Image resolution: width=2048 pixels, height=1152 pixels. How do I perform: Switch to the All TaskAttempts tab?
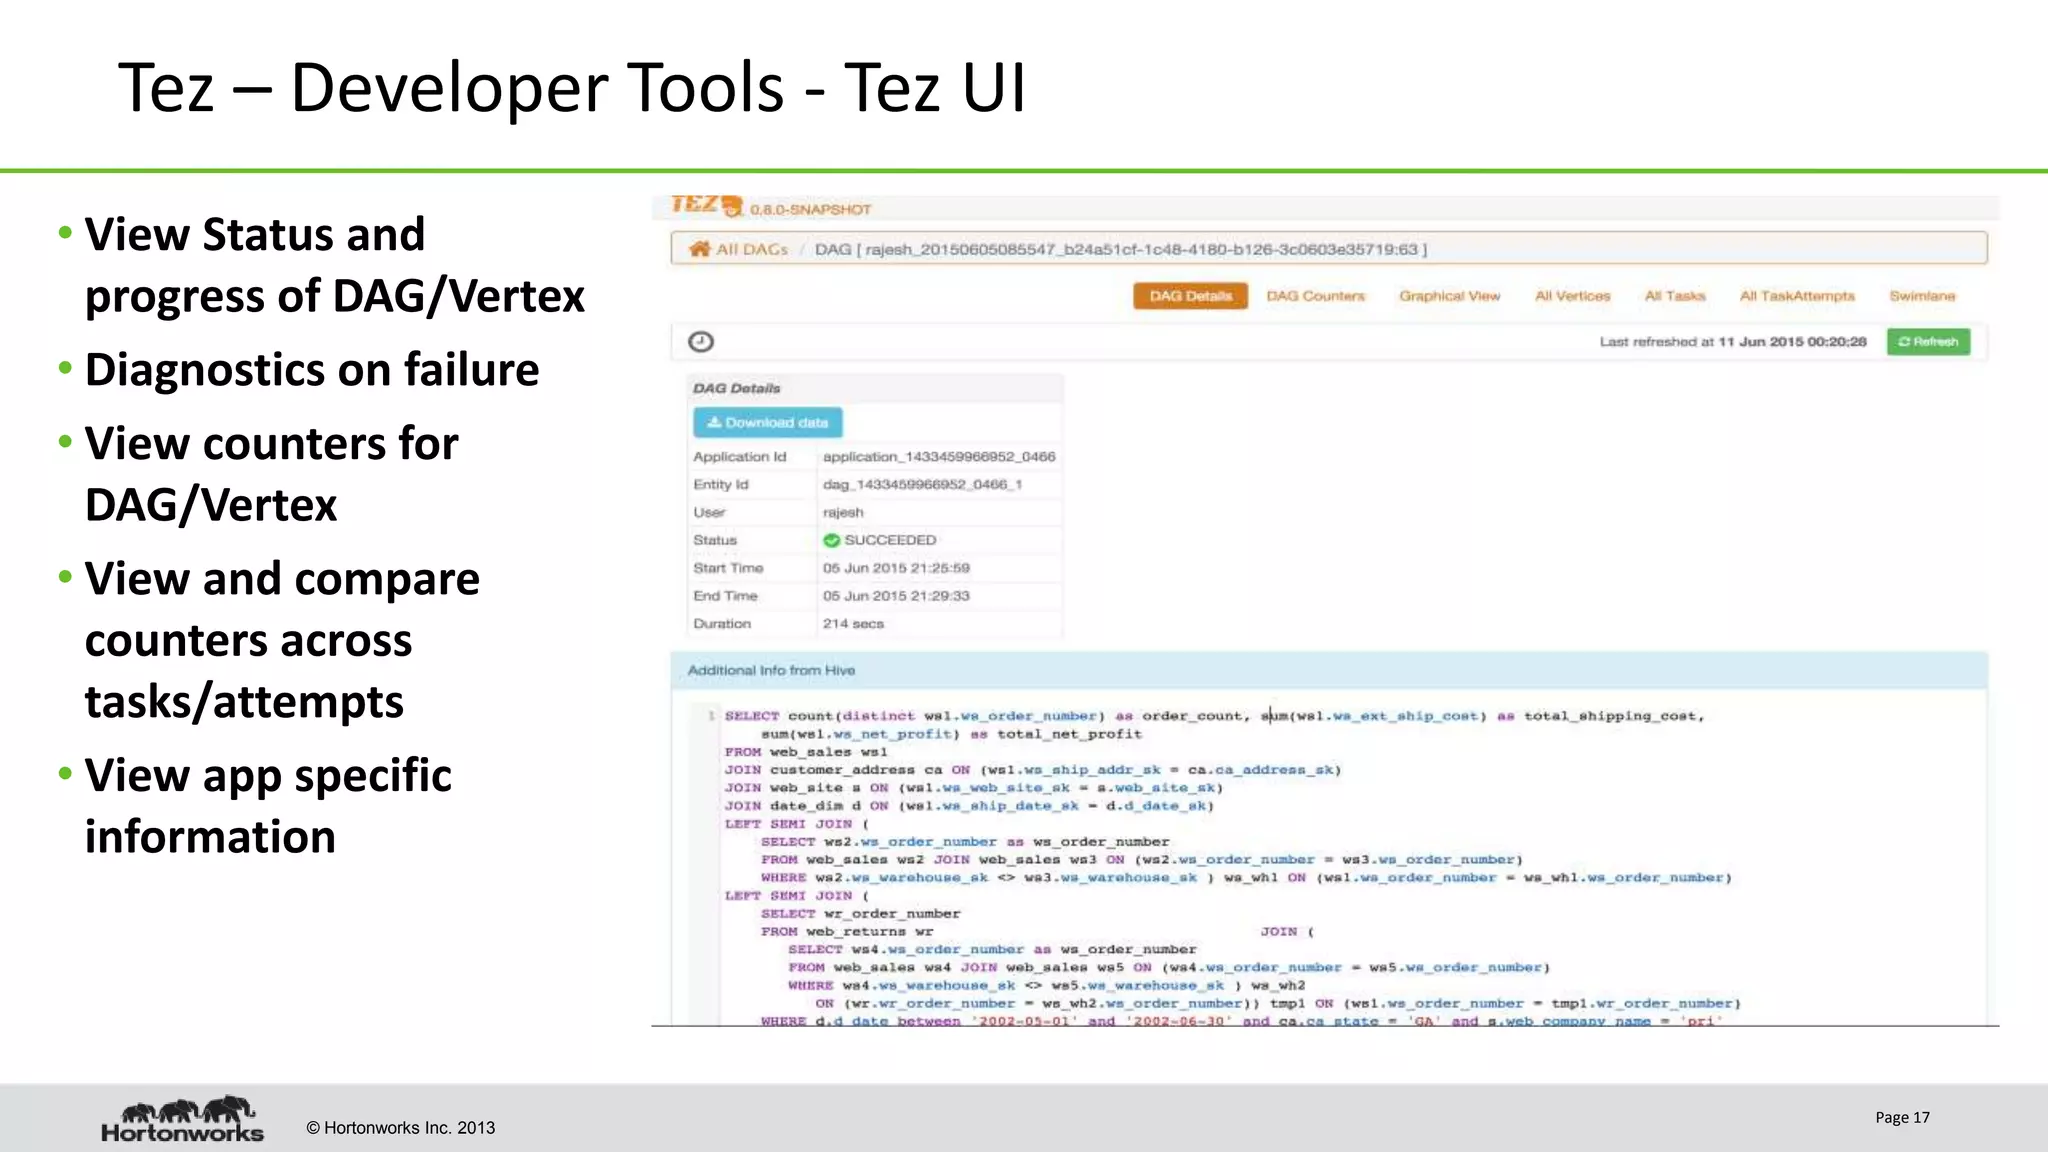pos(1797,296)
